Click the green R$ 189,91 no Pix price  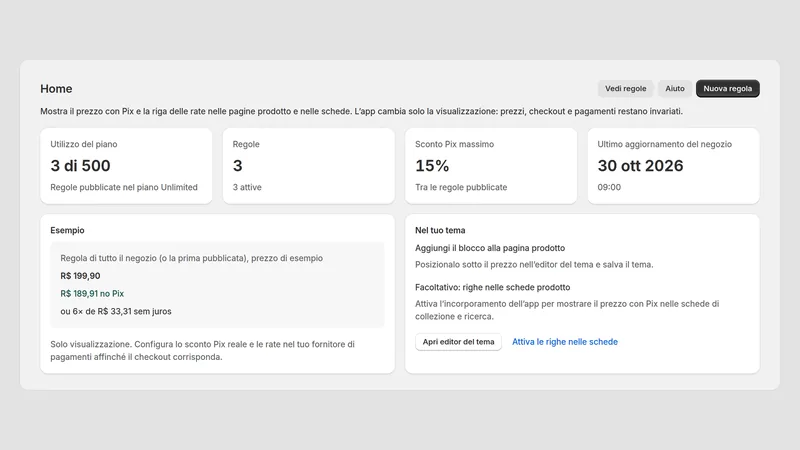92,294
